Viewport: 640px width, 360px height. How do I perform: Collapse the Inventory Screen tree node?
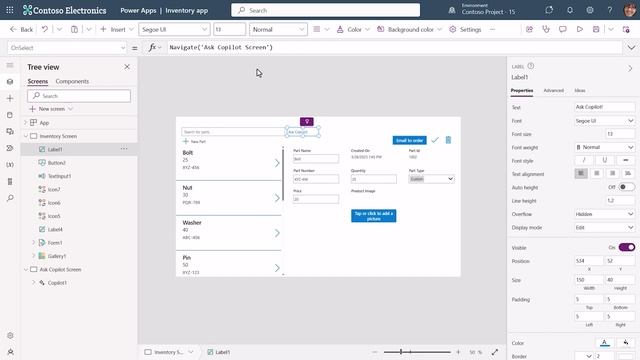coord(26,136)
